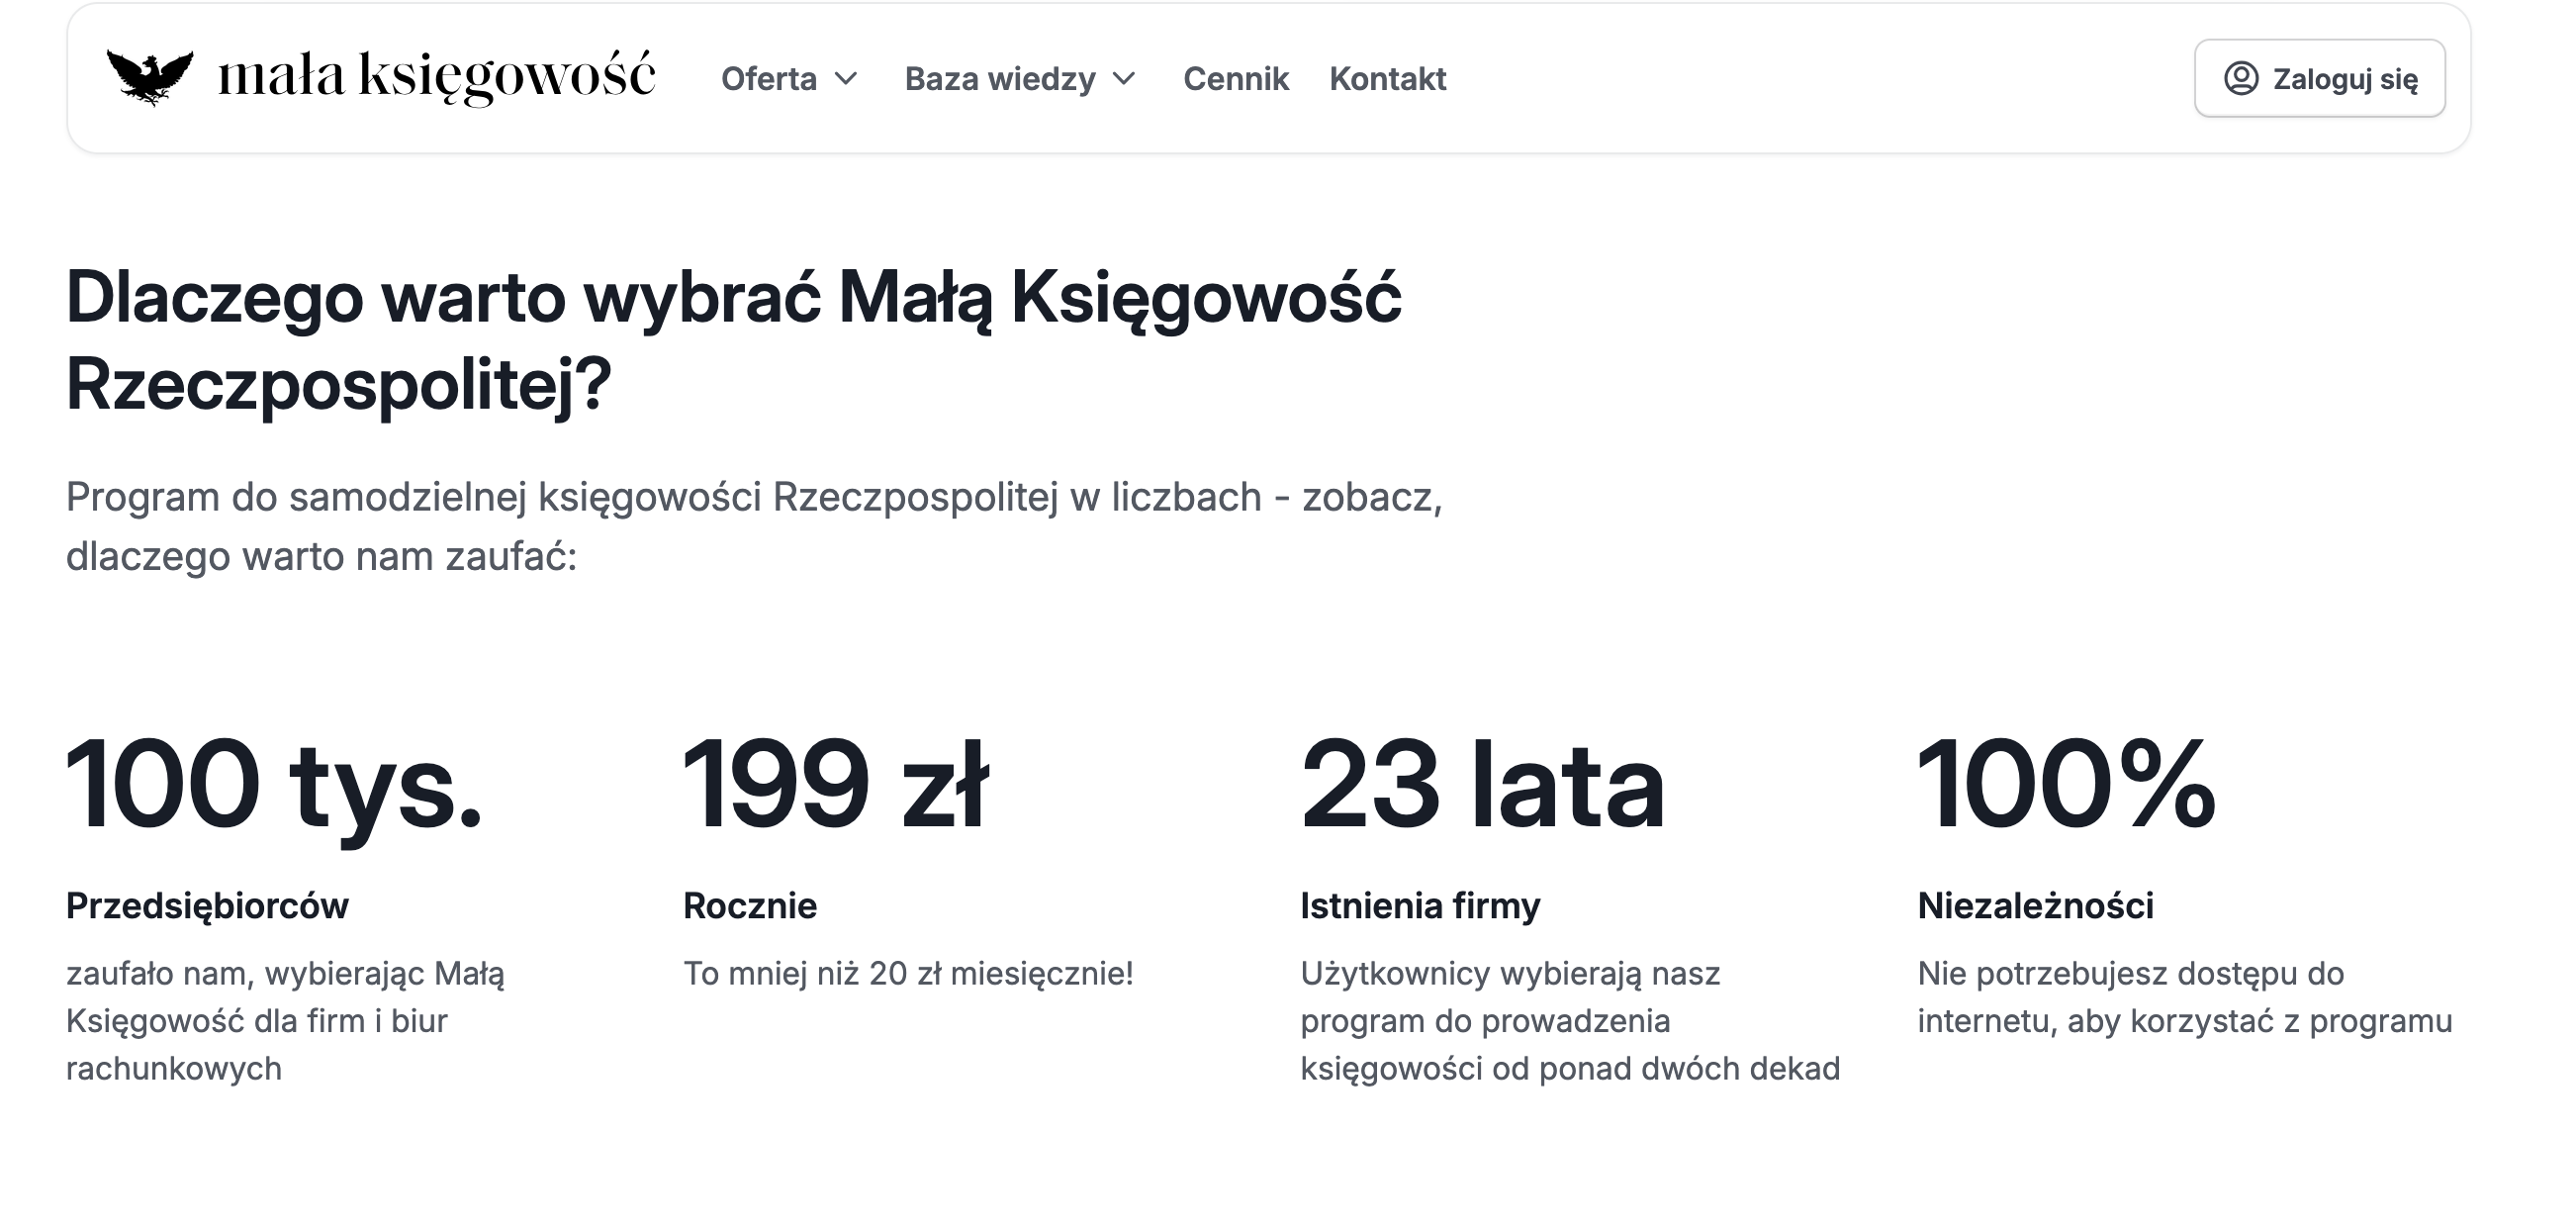This screenshot has height=1229, width=2576.
Task: Click the black eagle logo icon
Action: pos(150,77)
